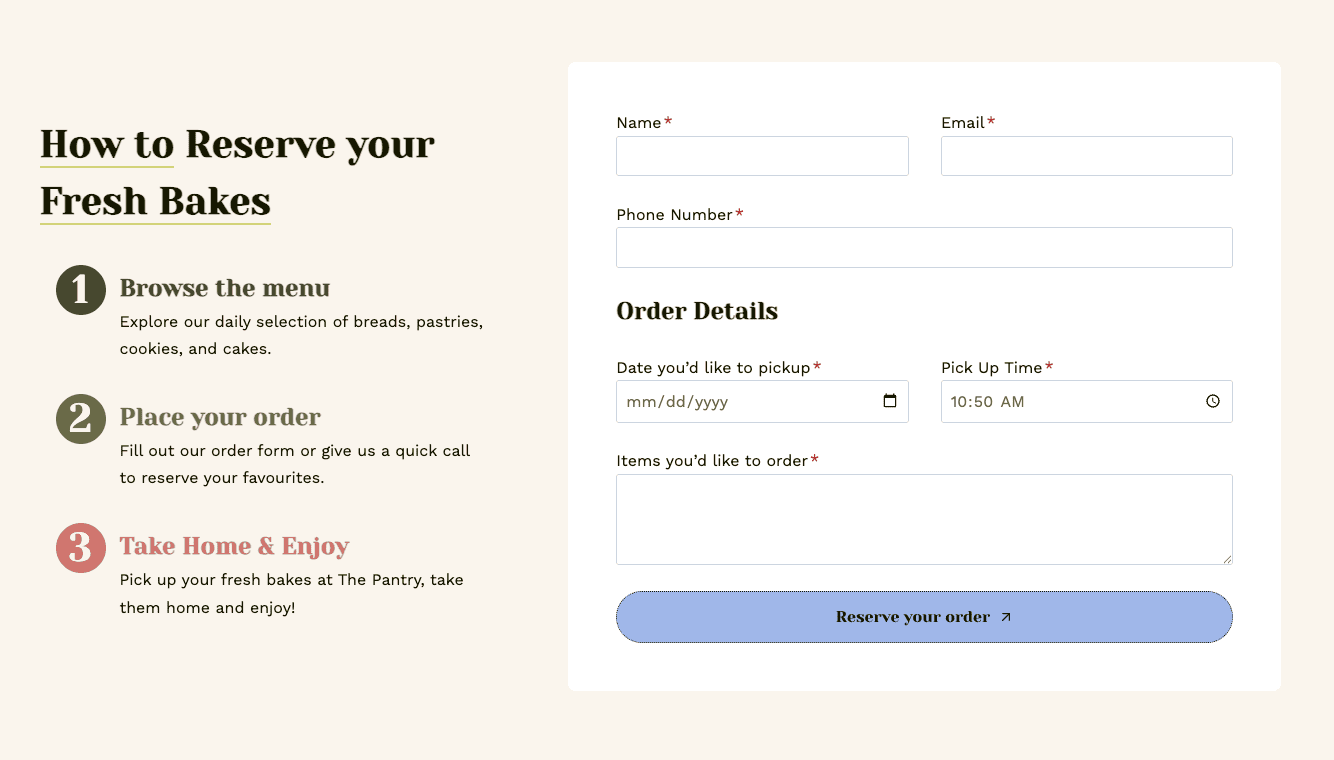Click the clock icon in Pick Up Time
The width and height of the screenshot is (1334, 760).
point(1213,401)
